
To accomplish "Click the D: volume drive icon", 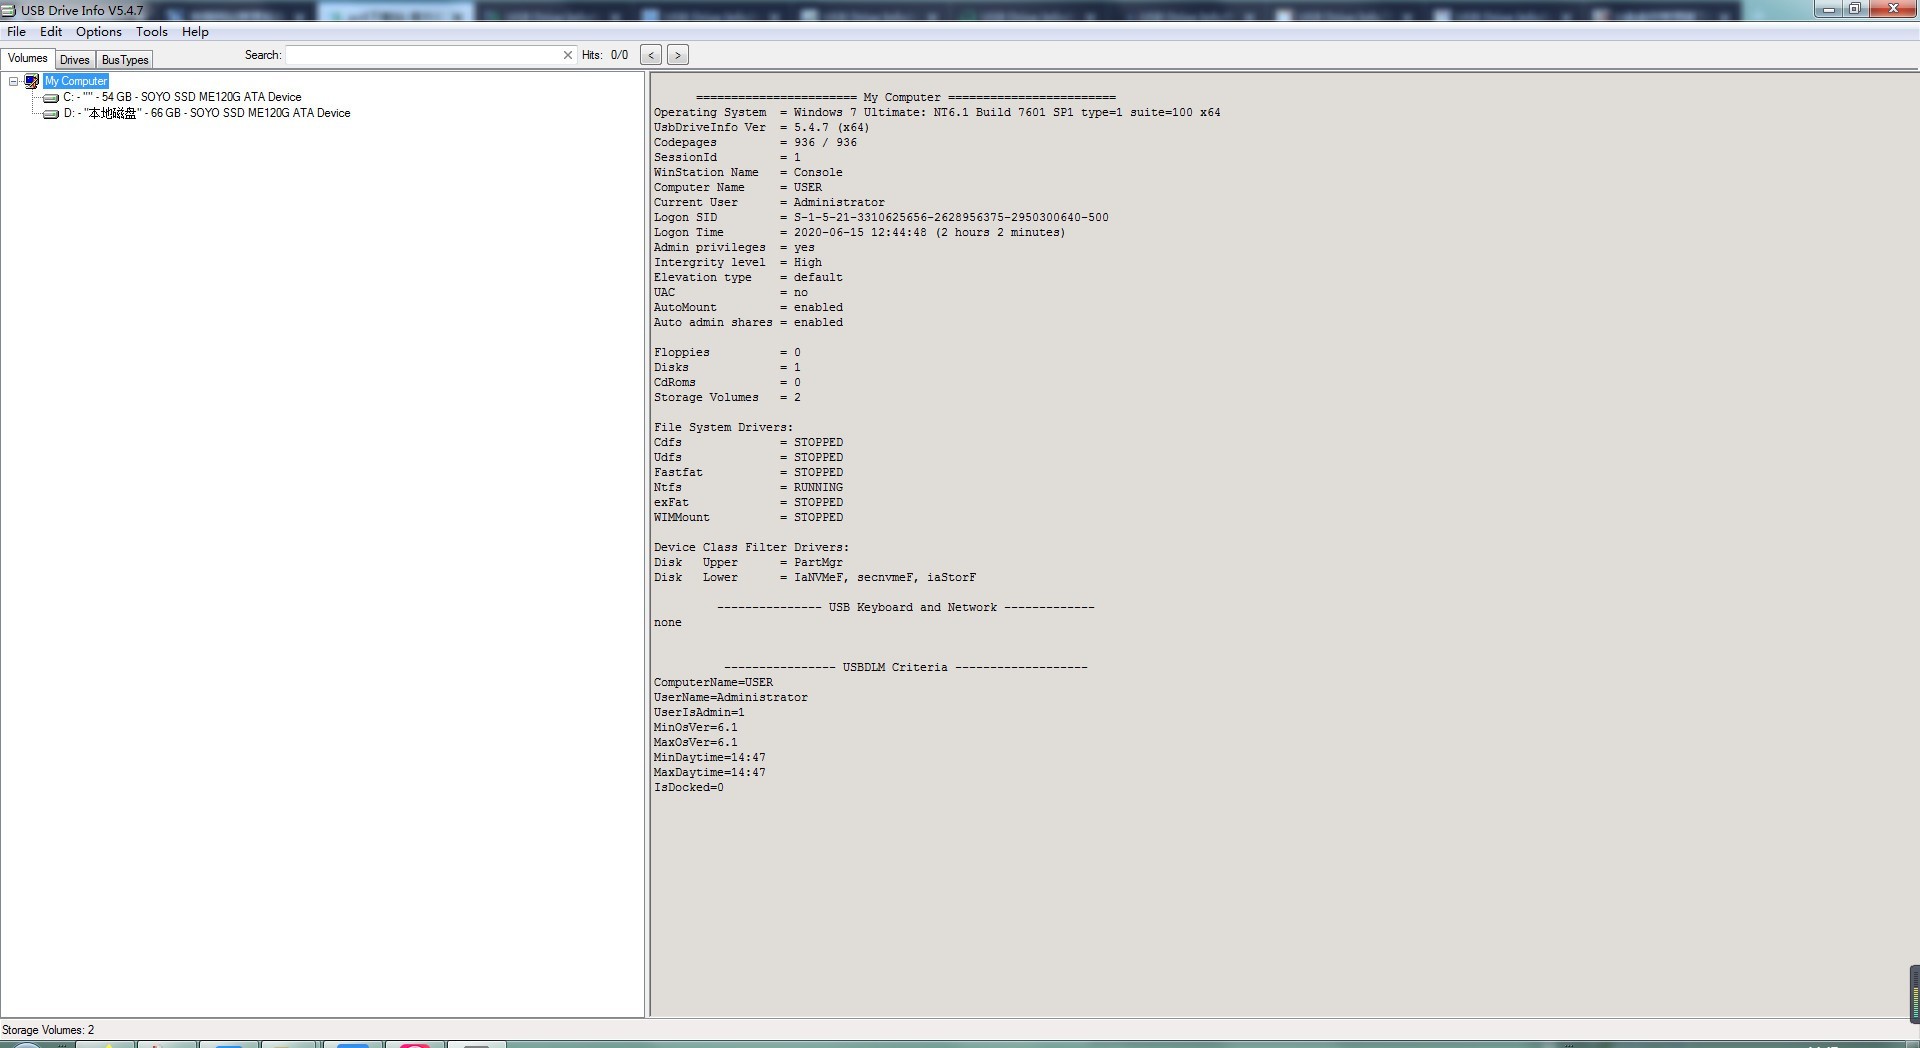I will tap(51, 114).
